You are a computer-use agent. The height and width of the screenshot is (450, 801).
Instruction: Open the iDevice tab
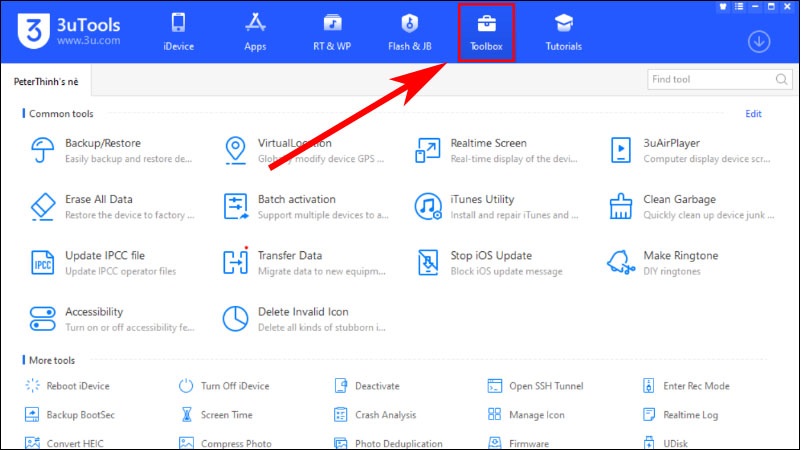[178, 32]
